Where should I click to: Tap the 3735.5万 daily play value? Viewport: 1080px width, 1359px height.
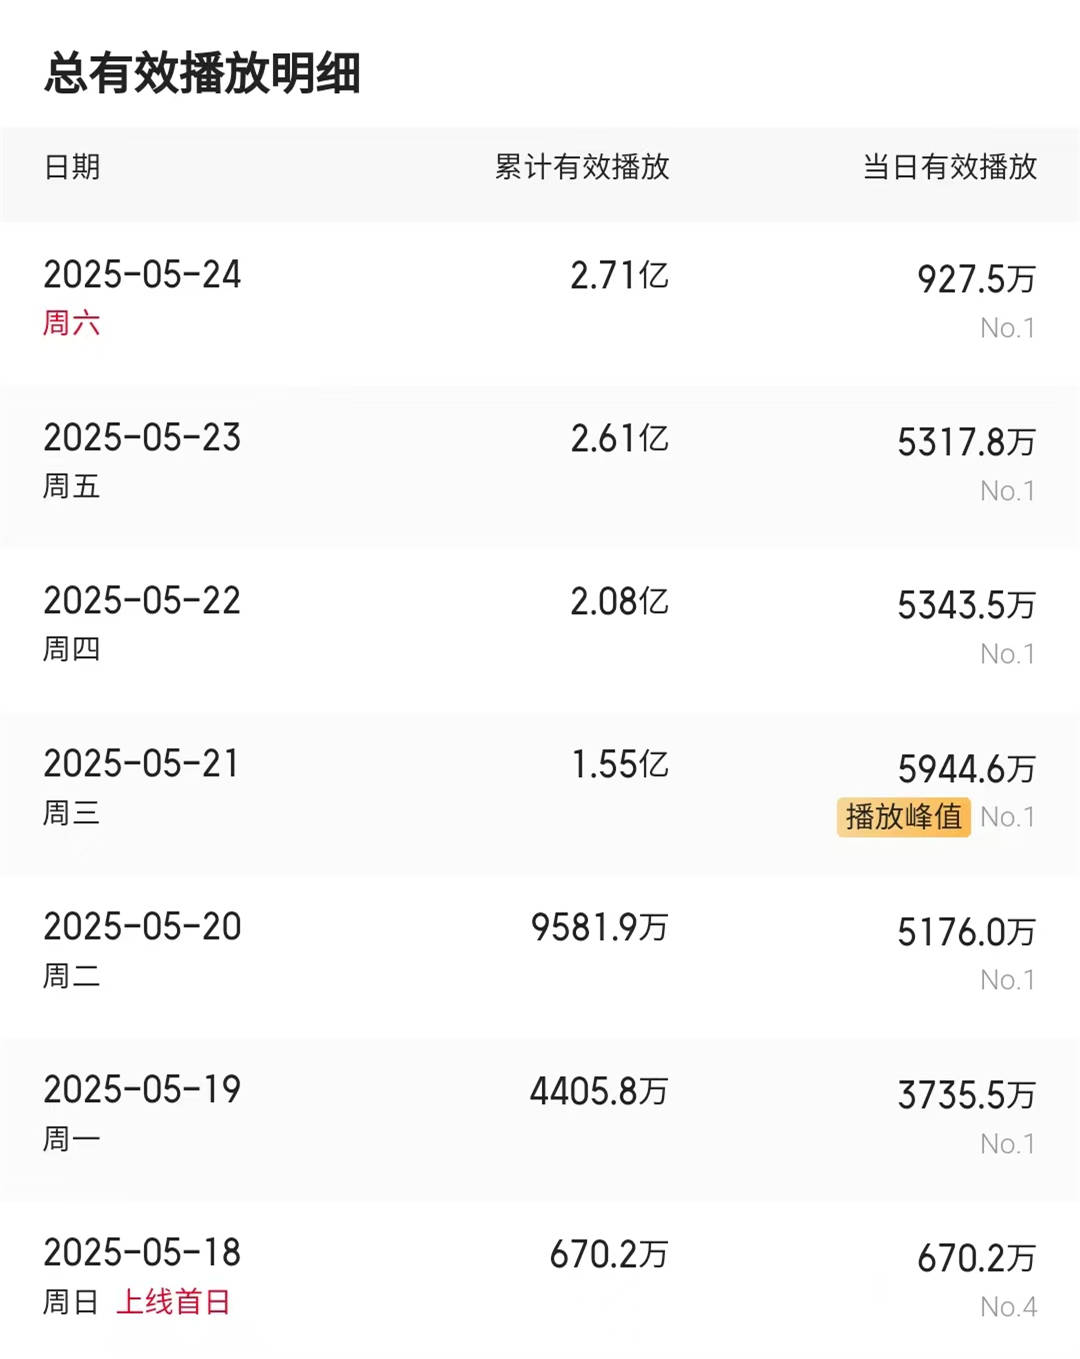(x=966, y=1095)
